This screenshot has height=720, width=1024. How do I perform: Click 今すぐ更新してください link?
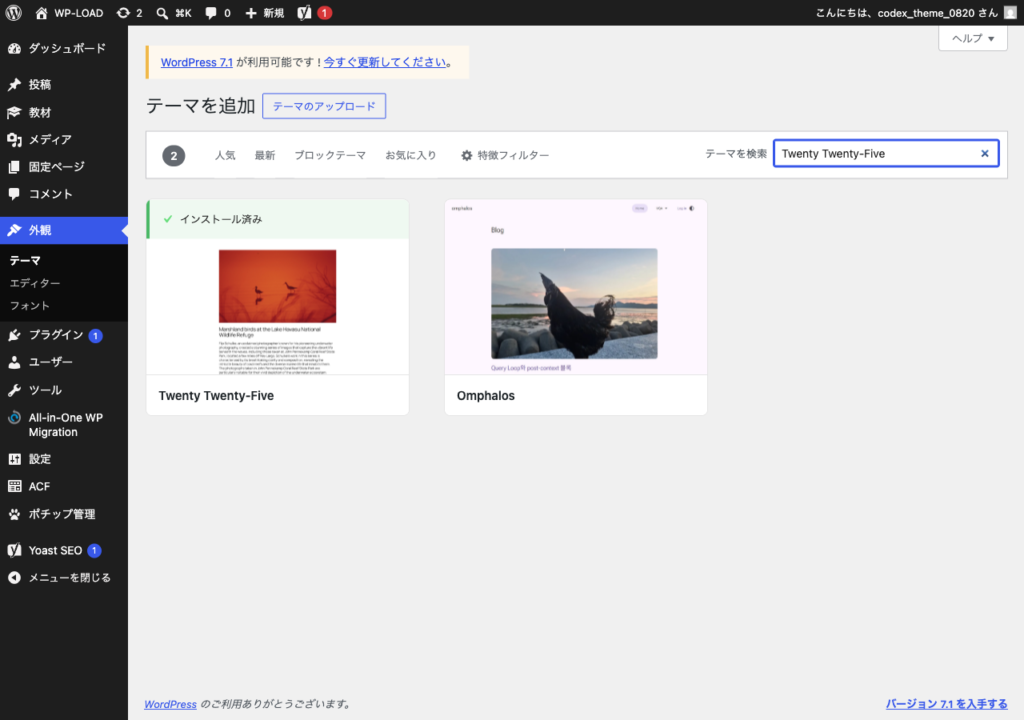coord(385,62)
